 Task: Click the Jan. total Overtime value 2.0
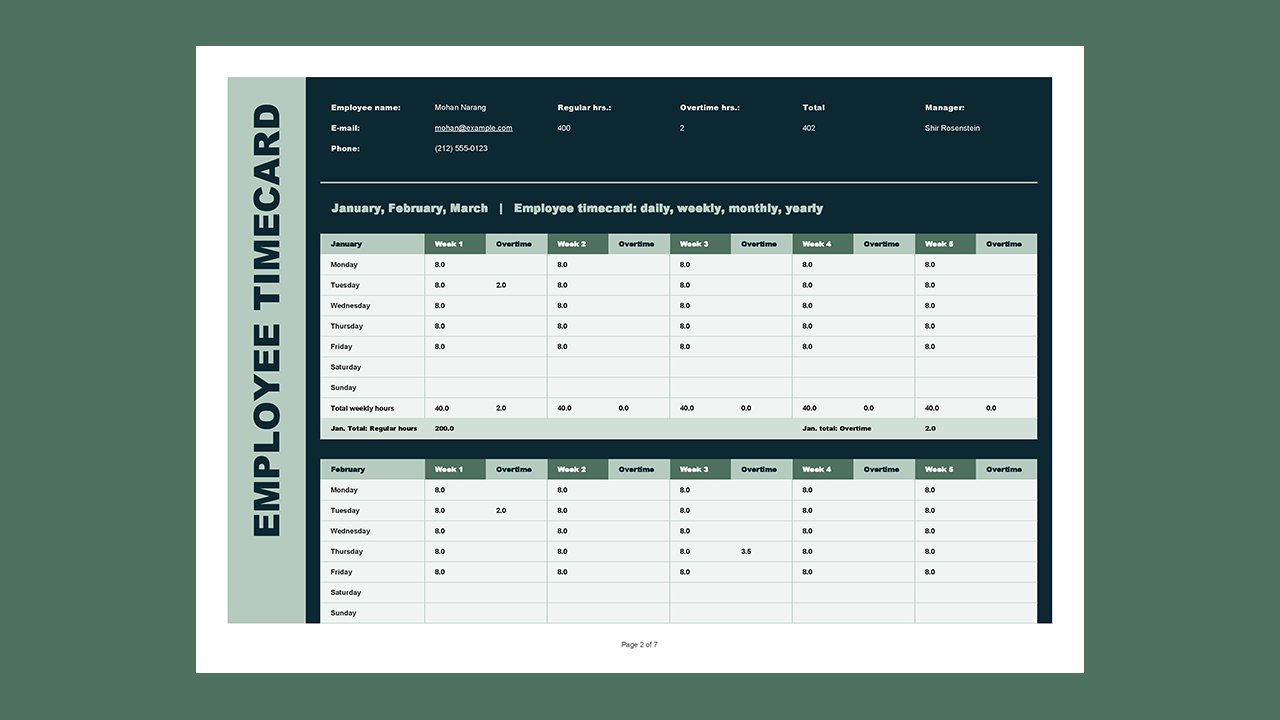tap(930, 427)
